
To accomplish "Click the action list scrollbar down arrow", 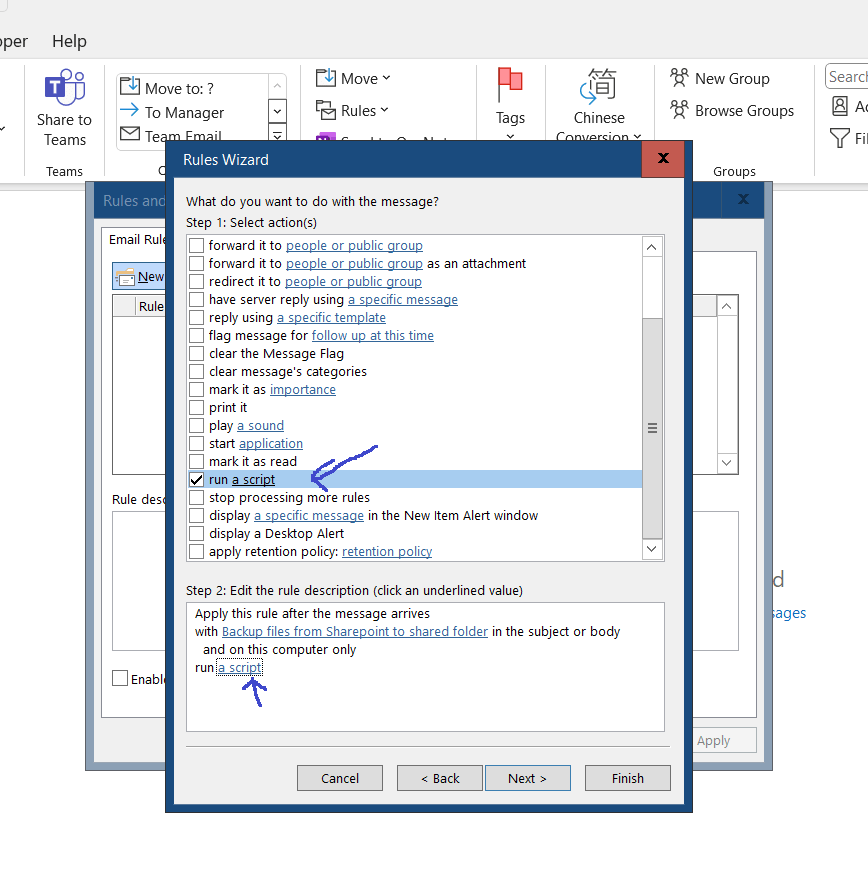I will (652, 549).
